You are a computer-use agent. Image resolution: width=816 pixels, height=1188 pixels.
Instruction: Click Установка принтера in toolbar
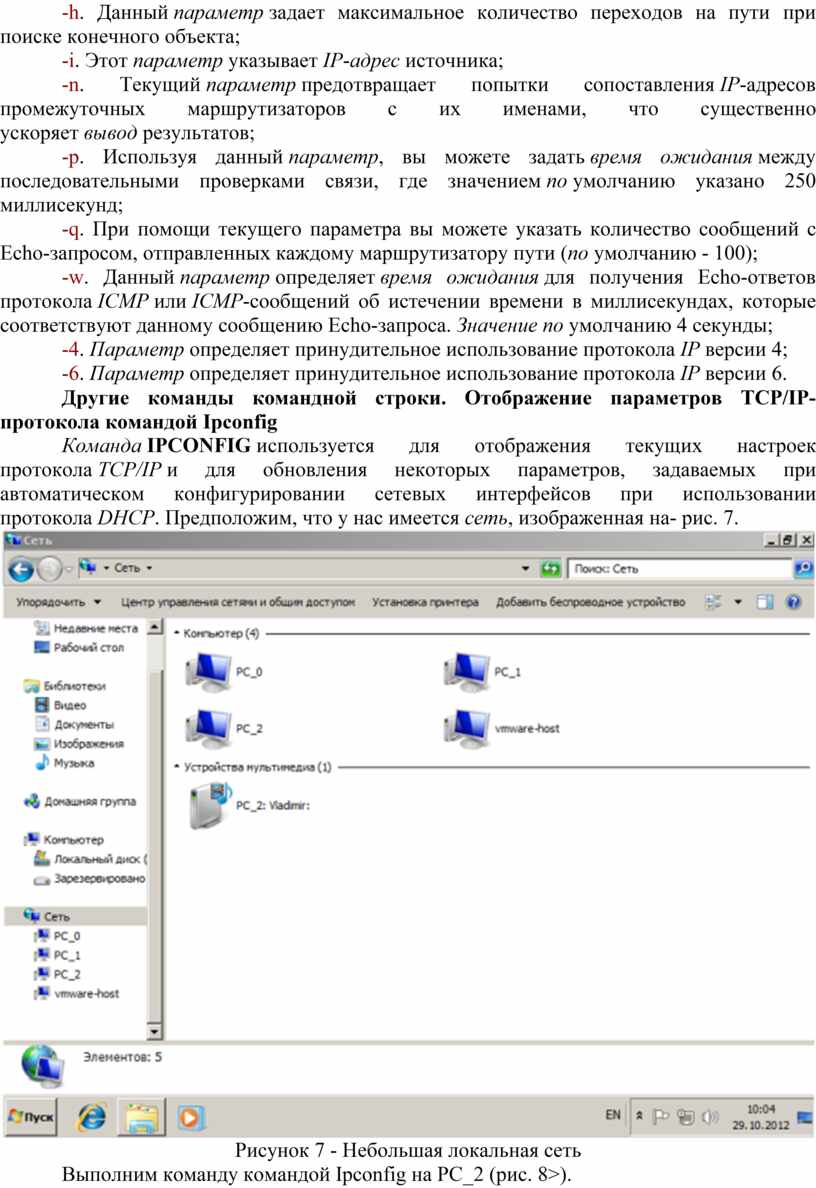[x=425, y=602]
